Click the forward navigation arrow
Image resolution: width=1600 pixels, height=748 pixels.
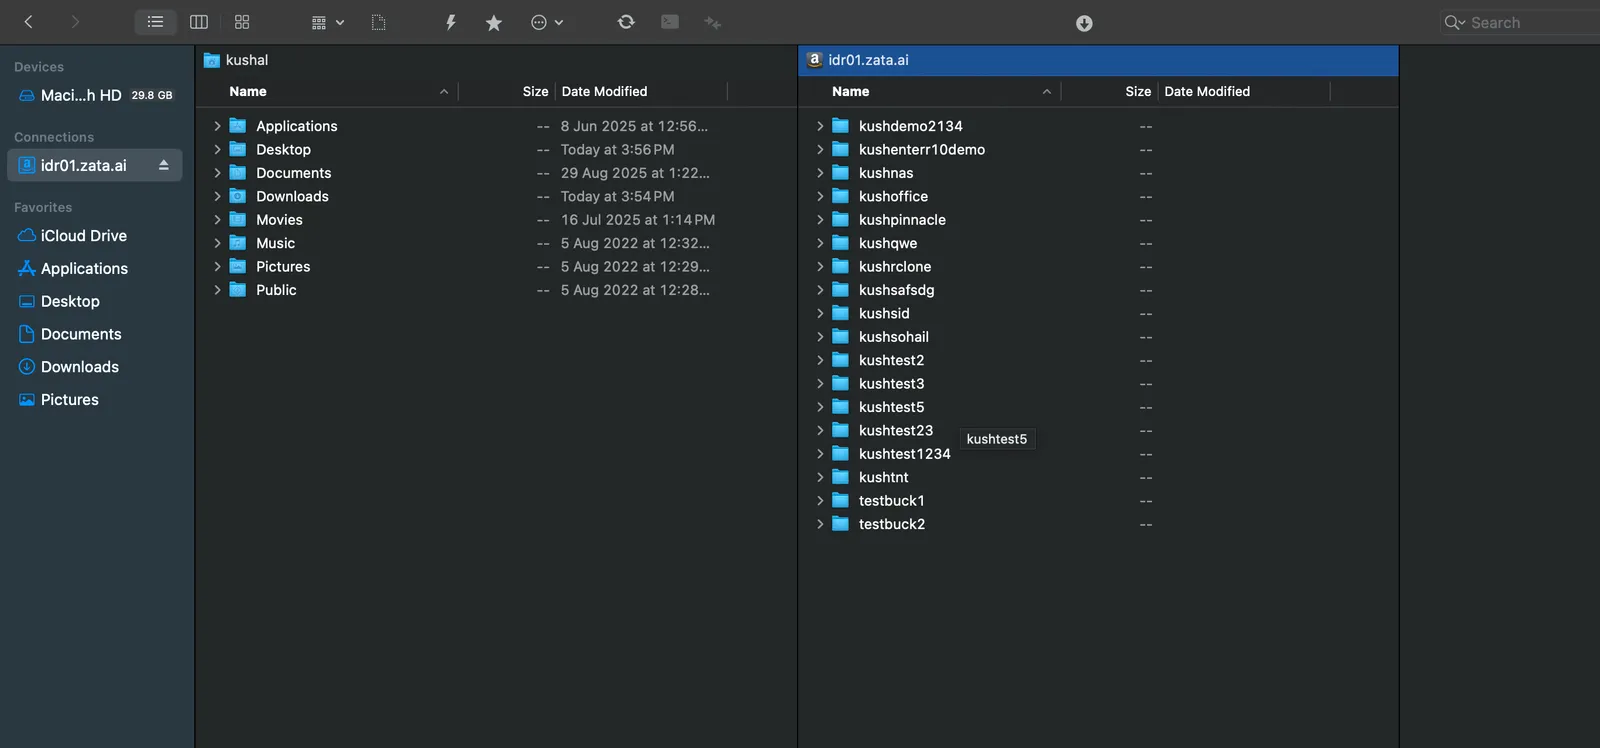coord(75,22)
